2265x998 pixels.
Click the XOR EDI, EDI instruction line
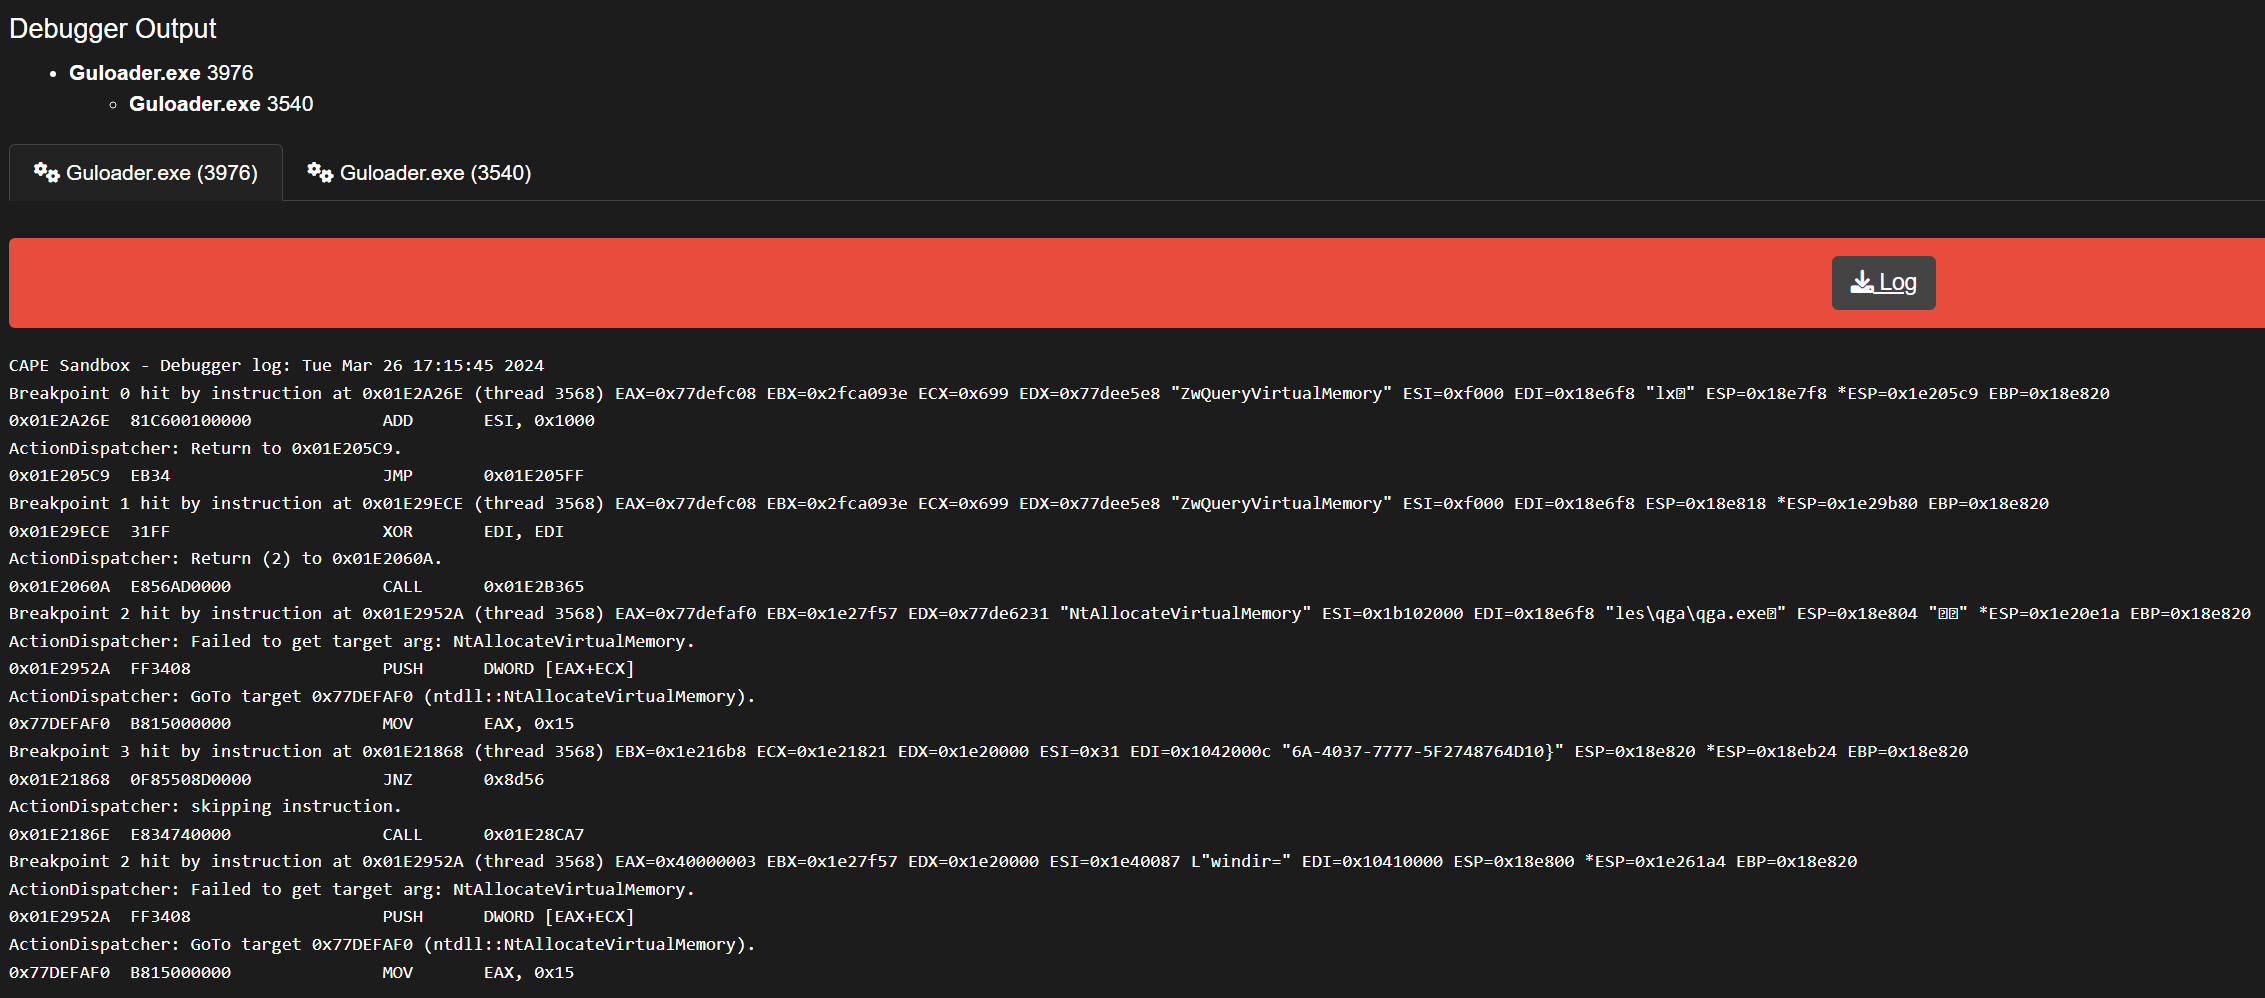coord(286,532)
